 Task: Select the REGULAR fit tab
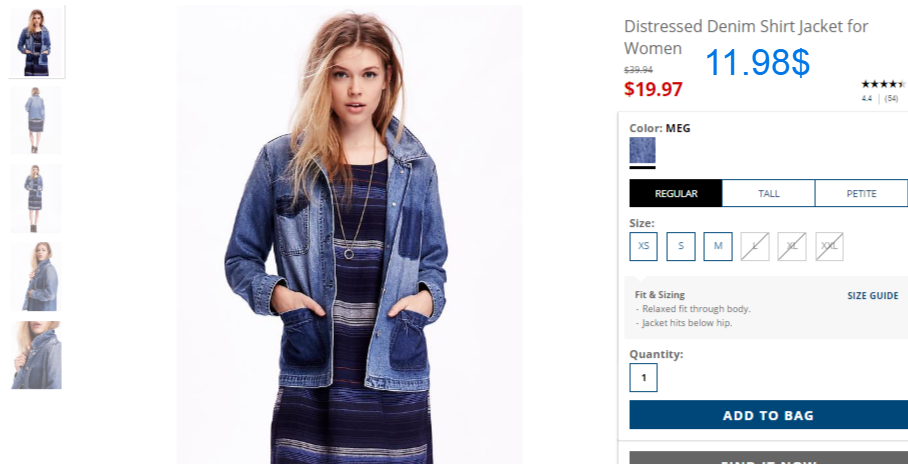[x=676, y=193]
